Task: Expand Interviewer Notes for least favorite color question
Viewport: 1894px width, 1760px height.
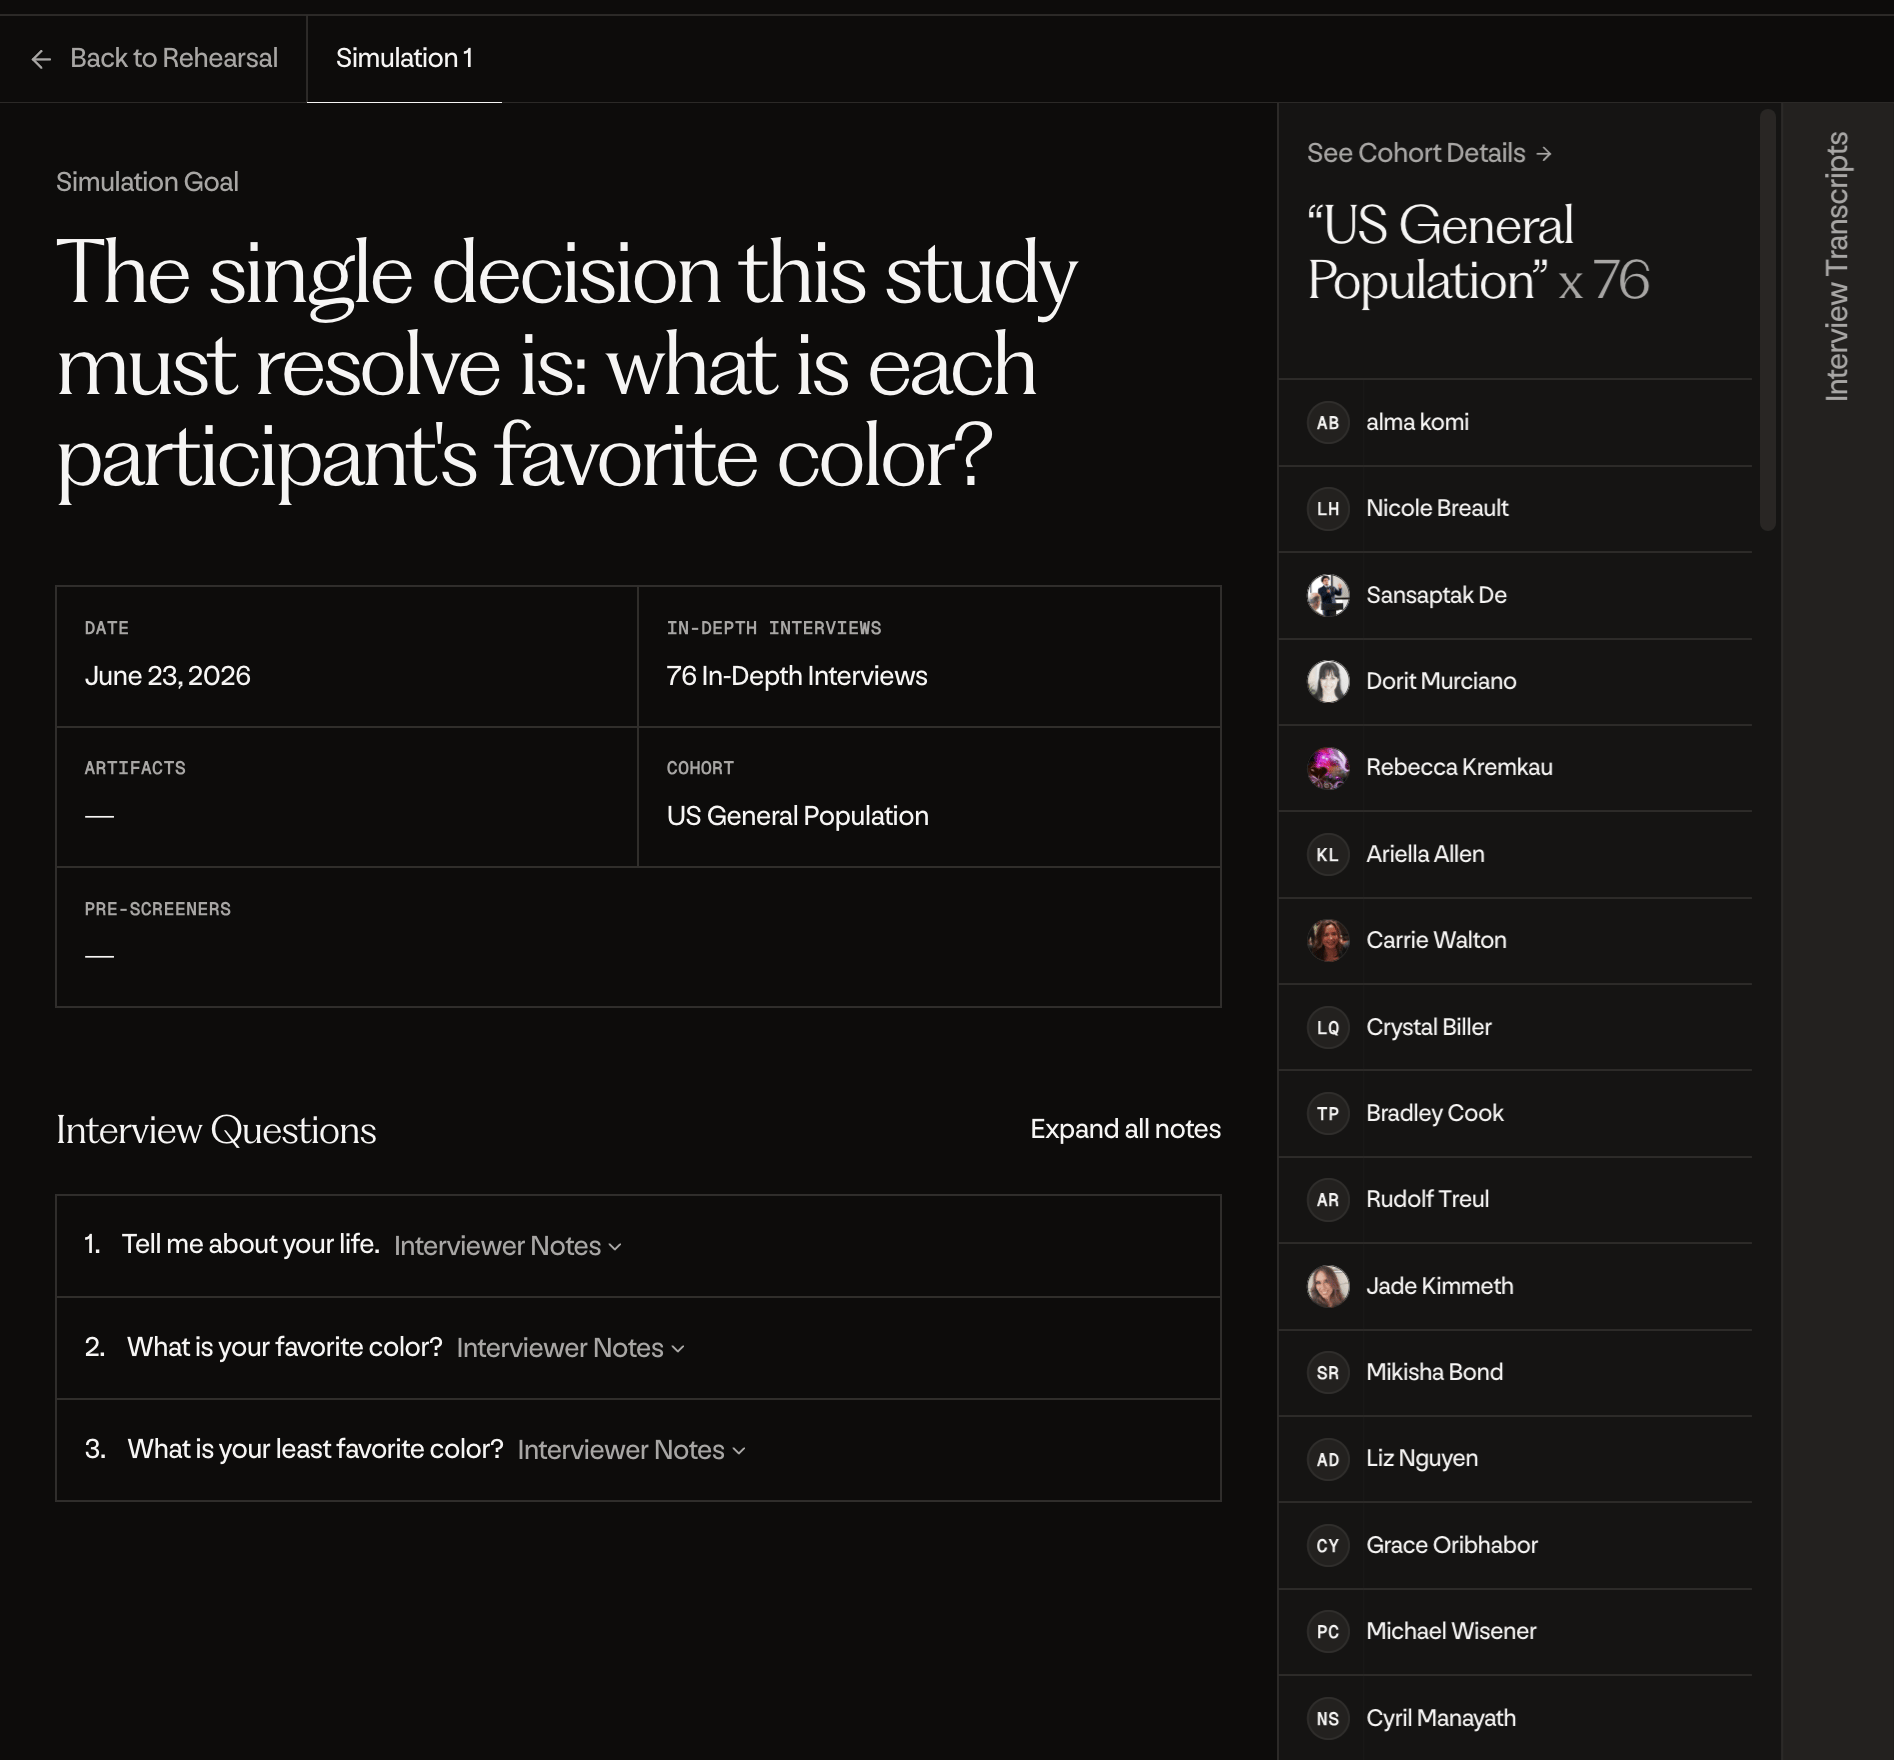Action: click(632, 1450)
